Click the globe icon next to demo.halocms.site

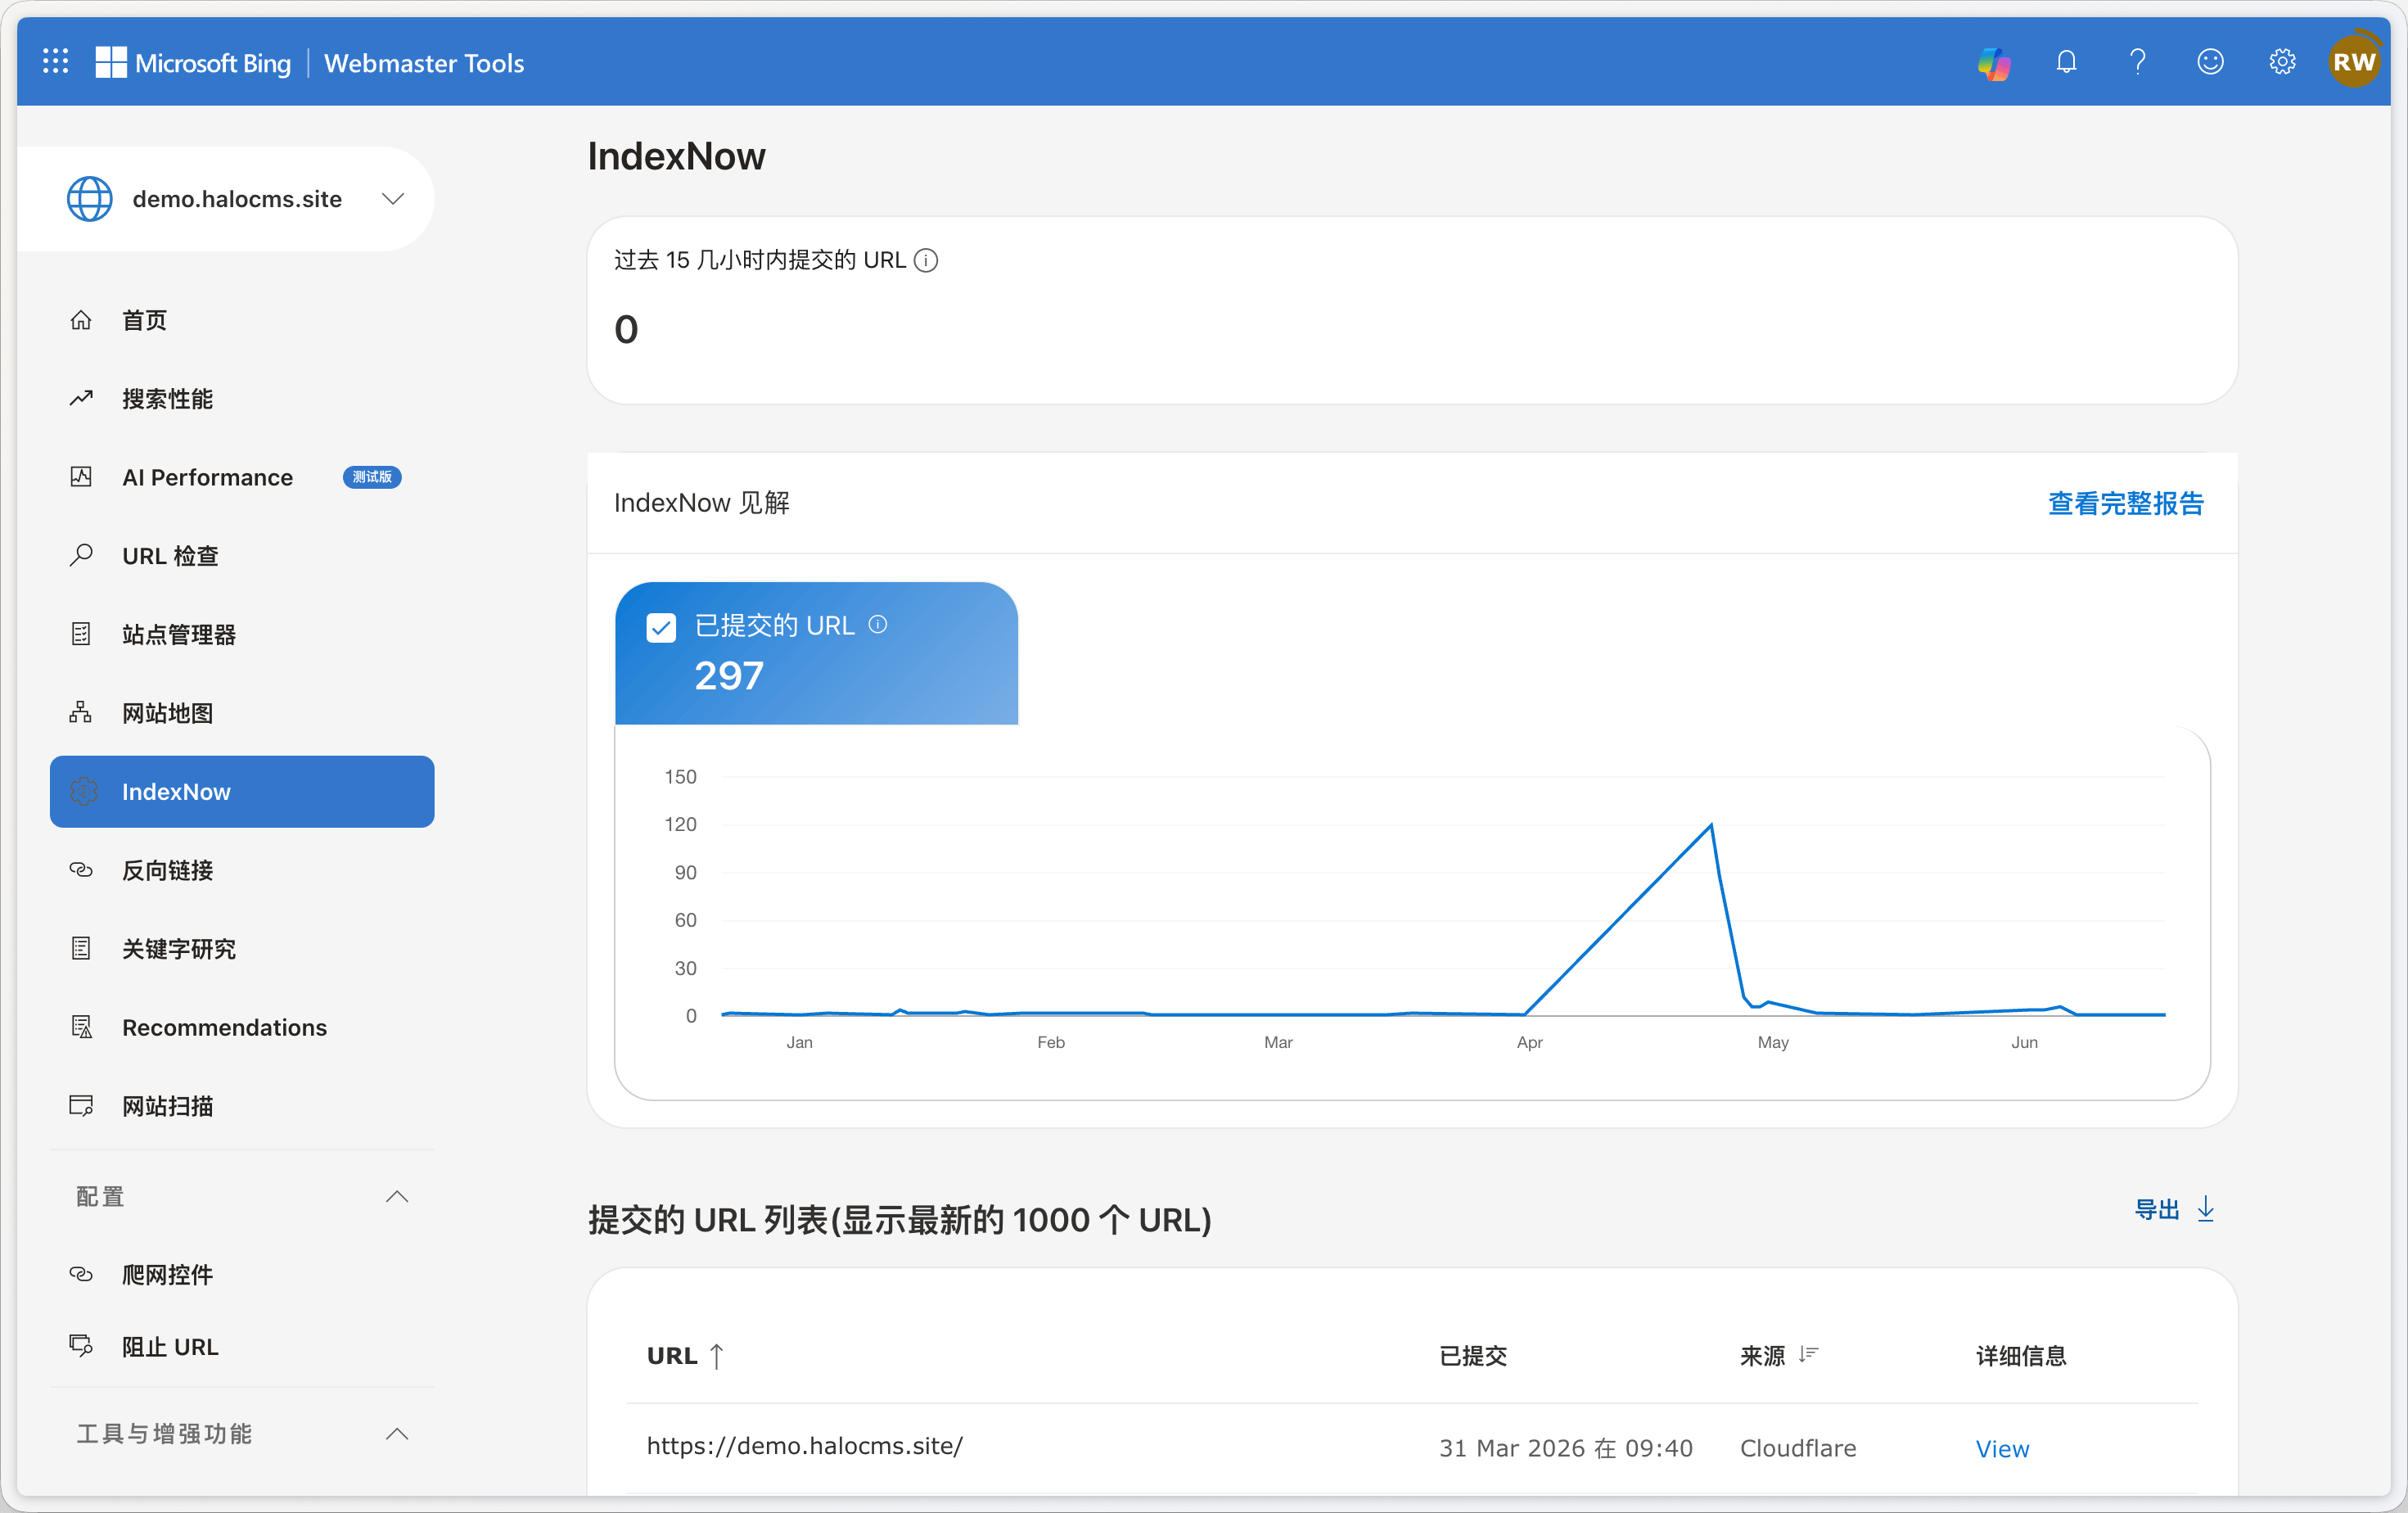click(x=90, y=199)
